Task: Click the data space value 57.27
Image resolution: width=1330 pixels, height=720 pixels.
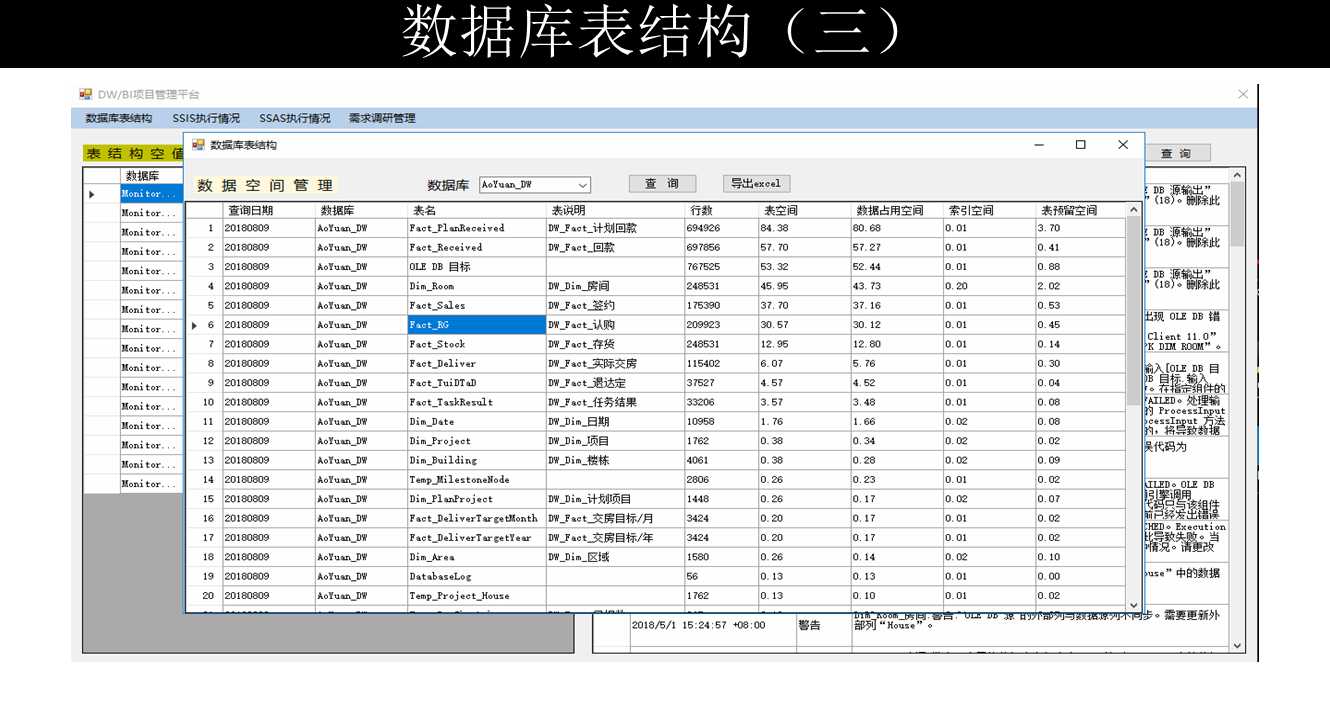Action: [x=897, y=247]
